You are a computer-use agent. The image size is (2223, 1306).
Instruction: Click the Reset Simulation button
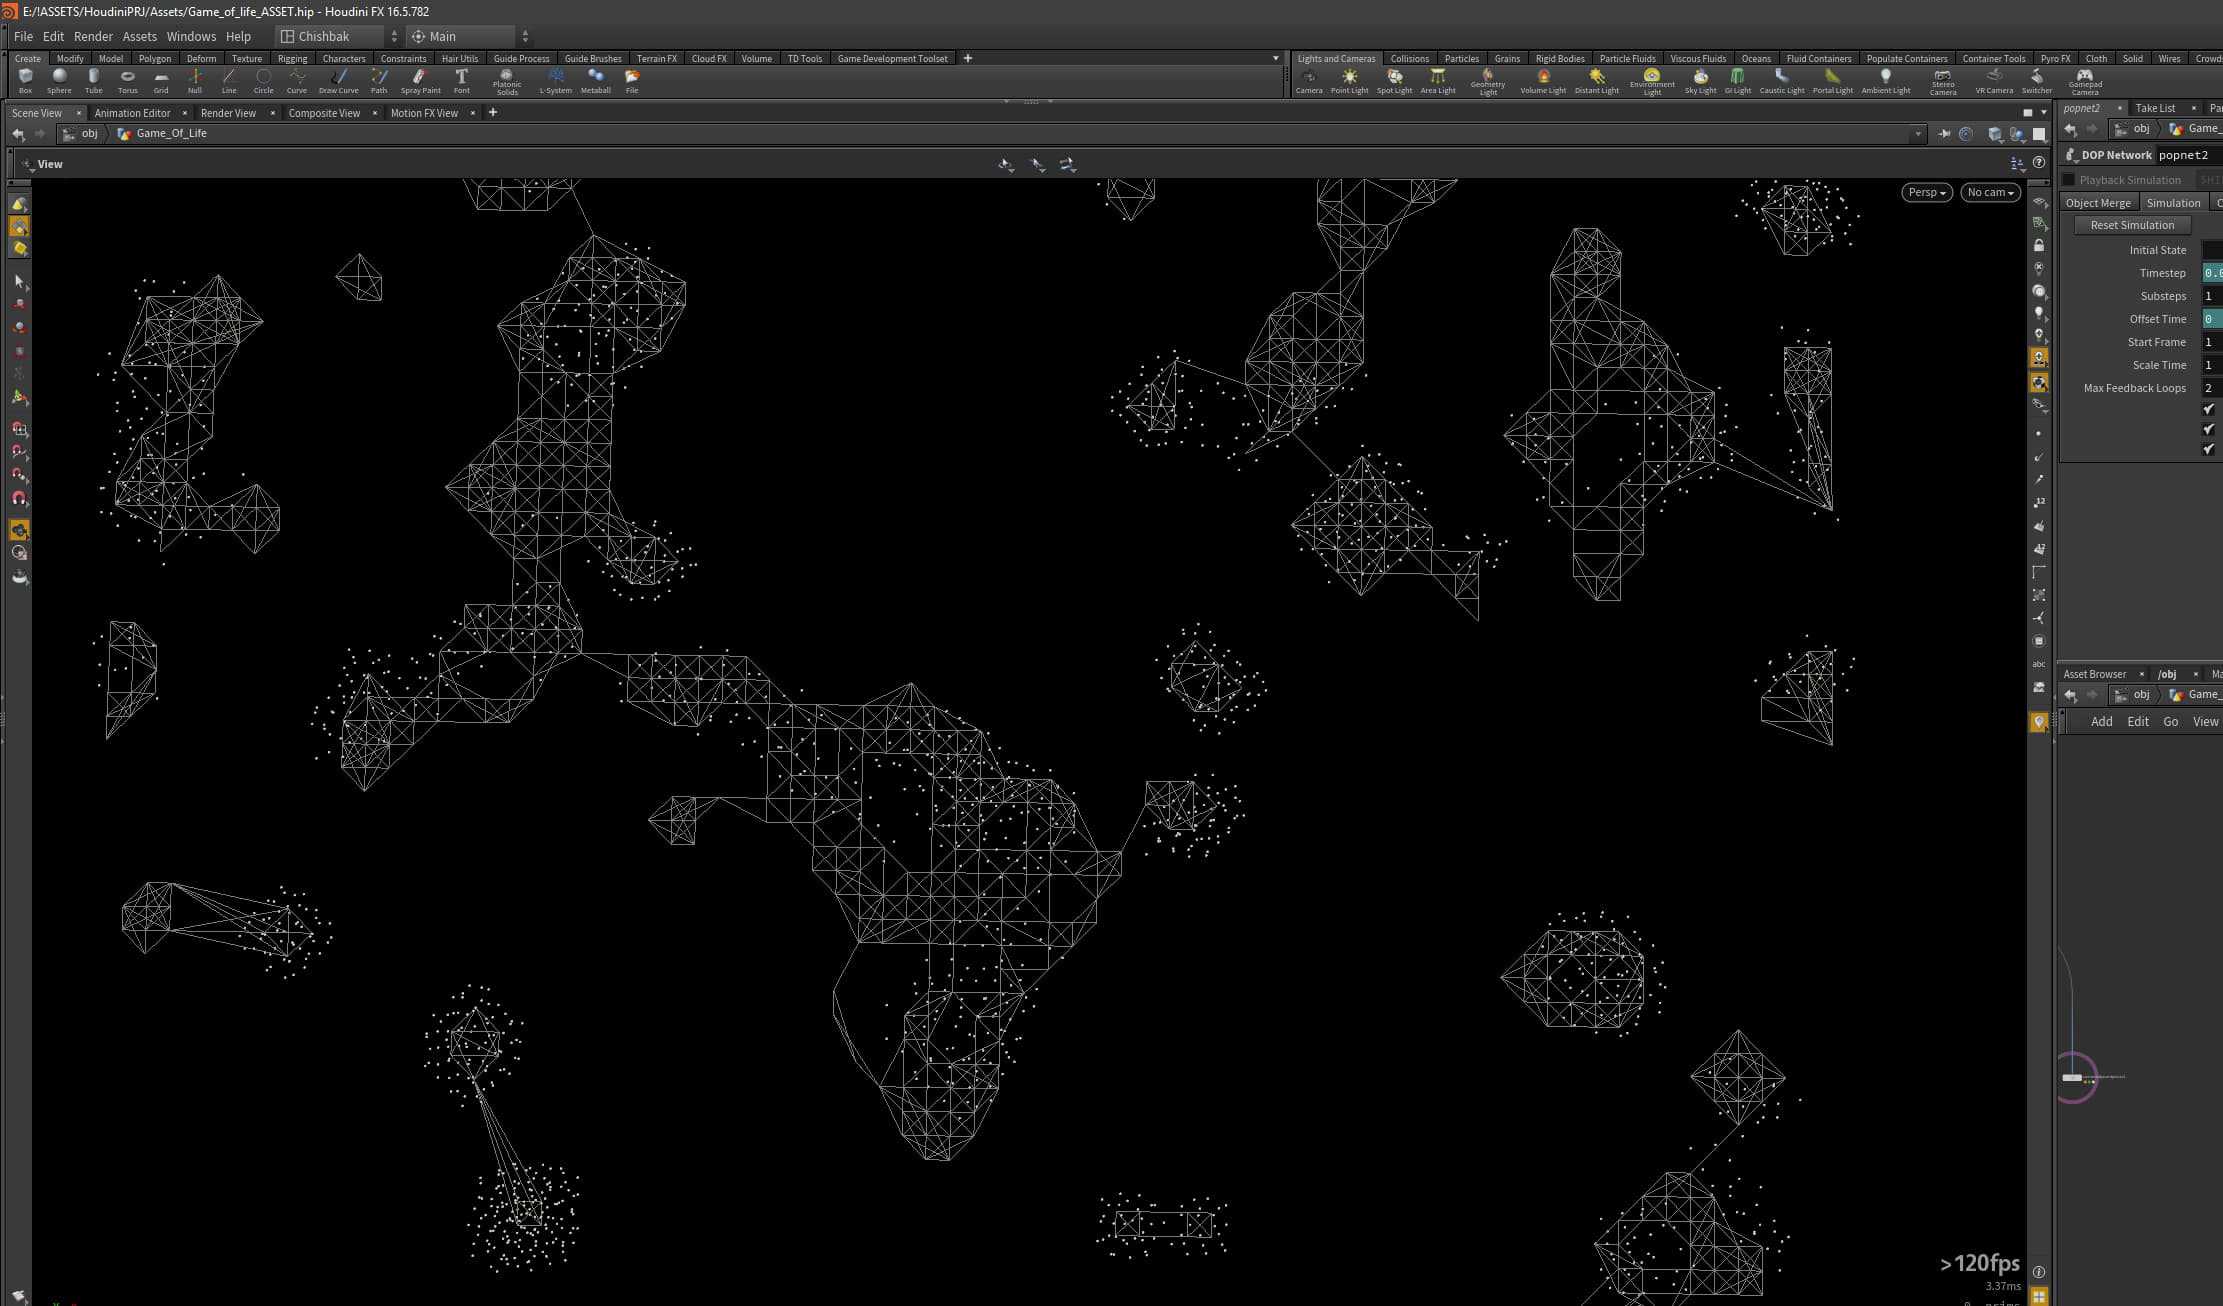2132,224
